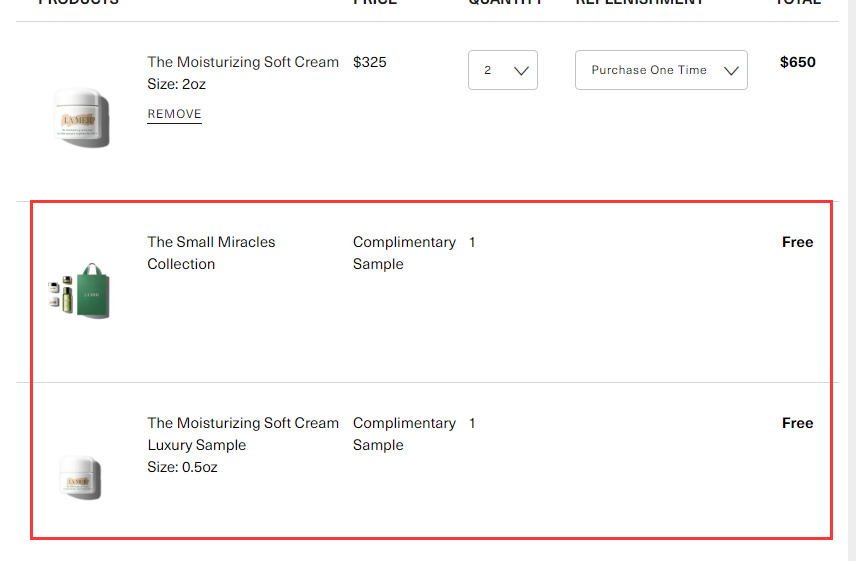Click the Luxury Sample 0.5oz jar image
The width and height of the screenshot is (856, 561).
(x=80, y=478)
